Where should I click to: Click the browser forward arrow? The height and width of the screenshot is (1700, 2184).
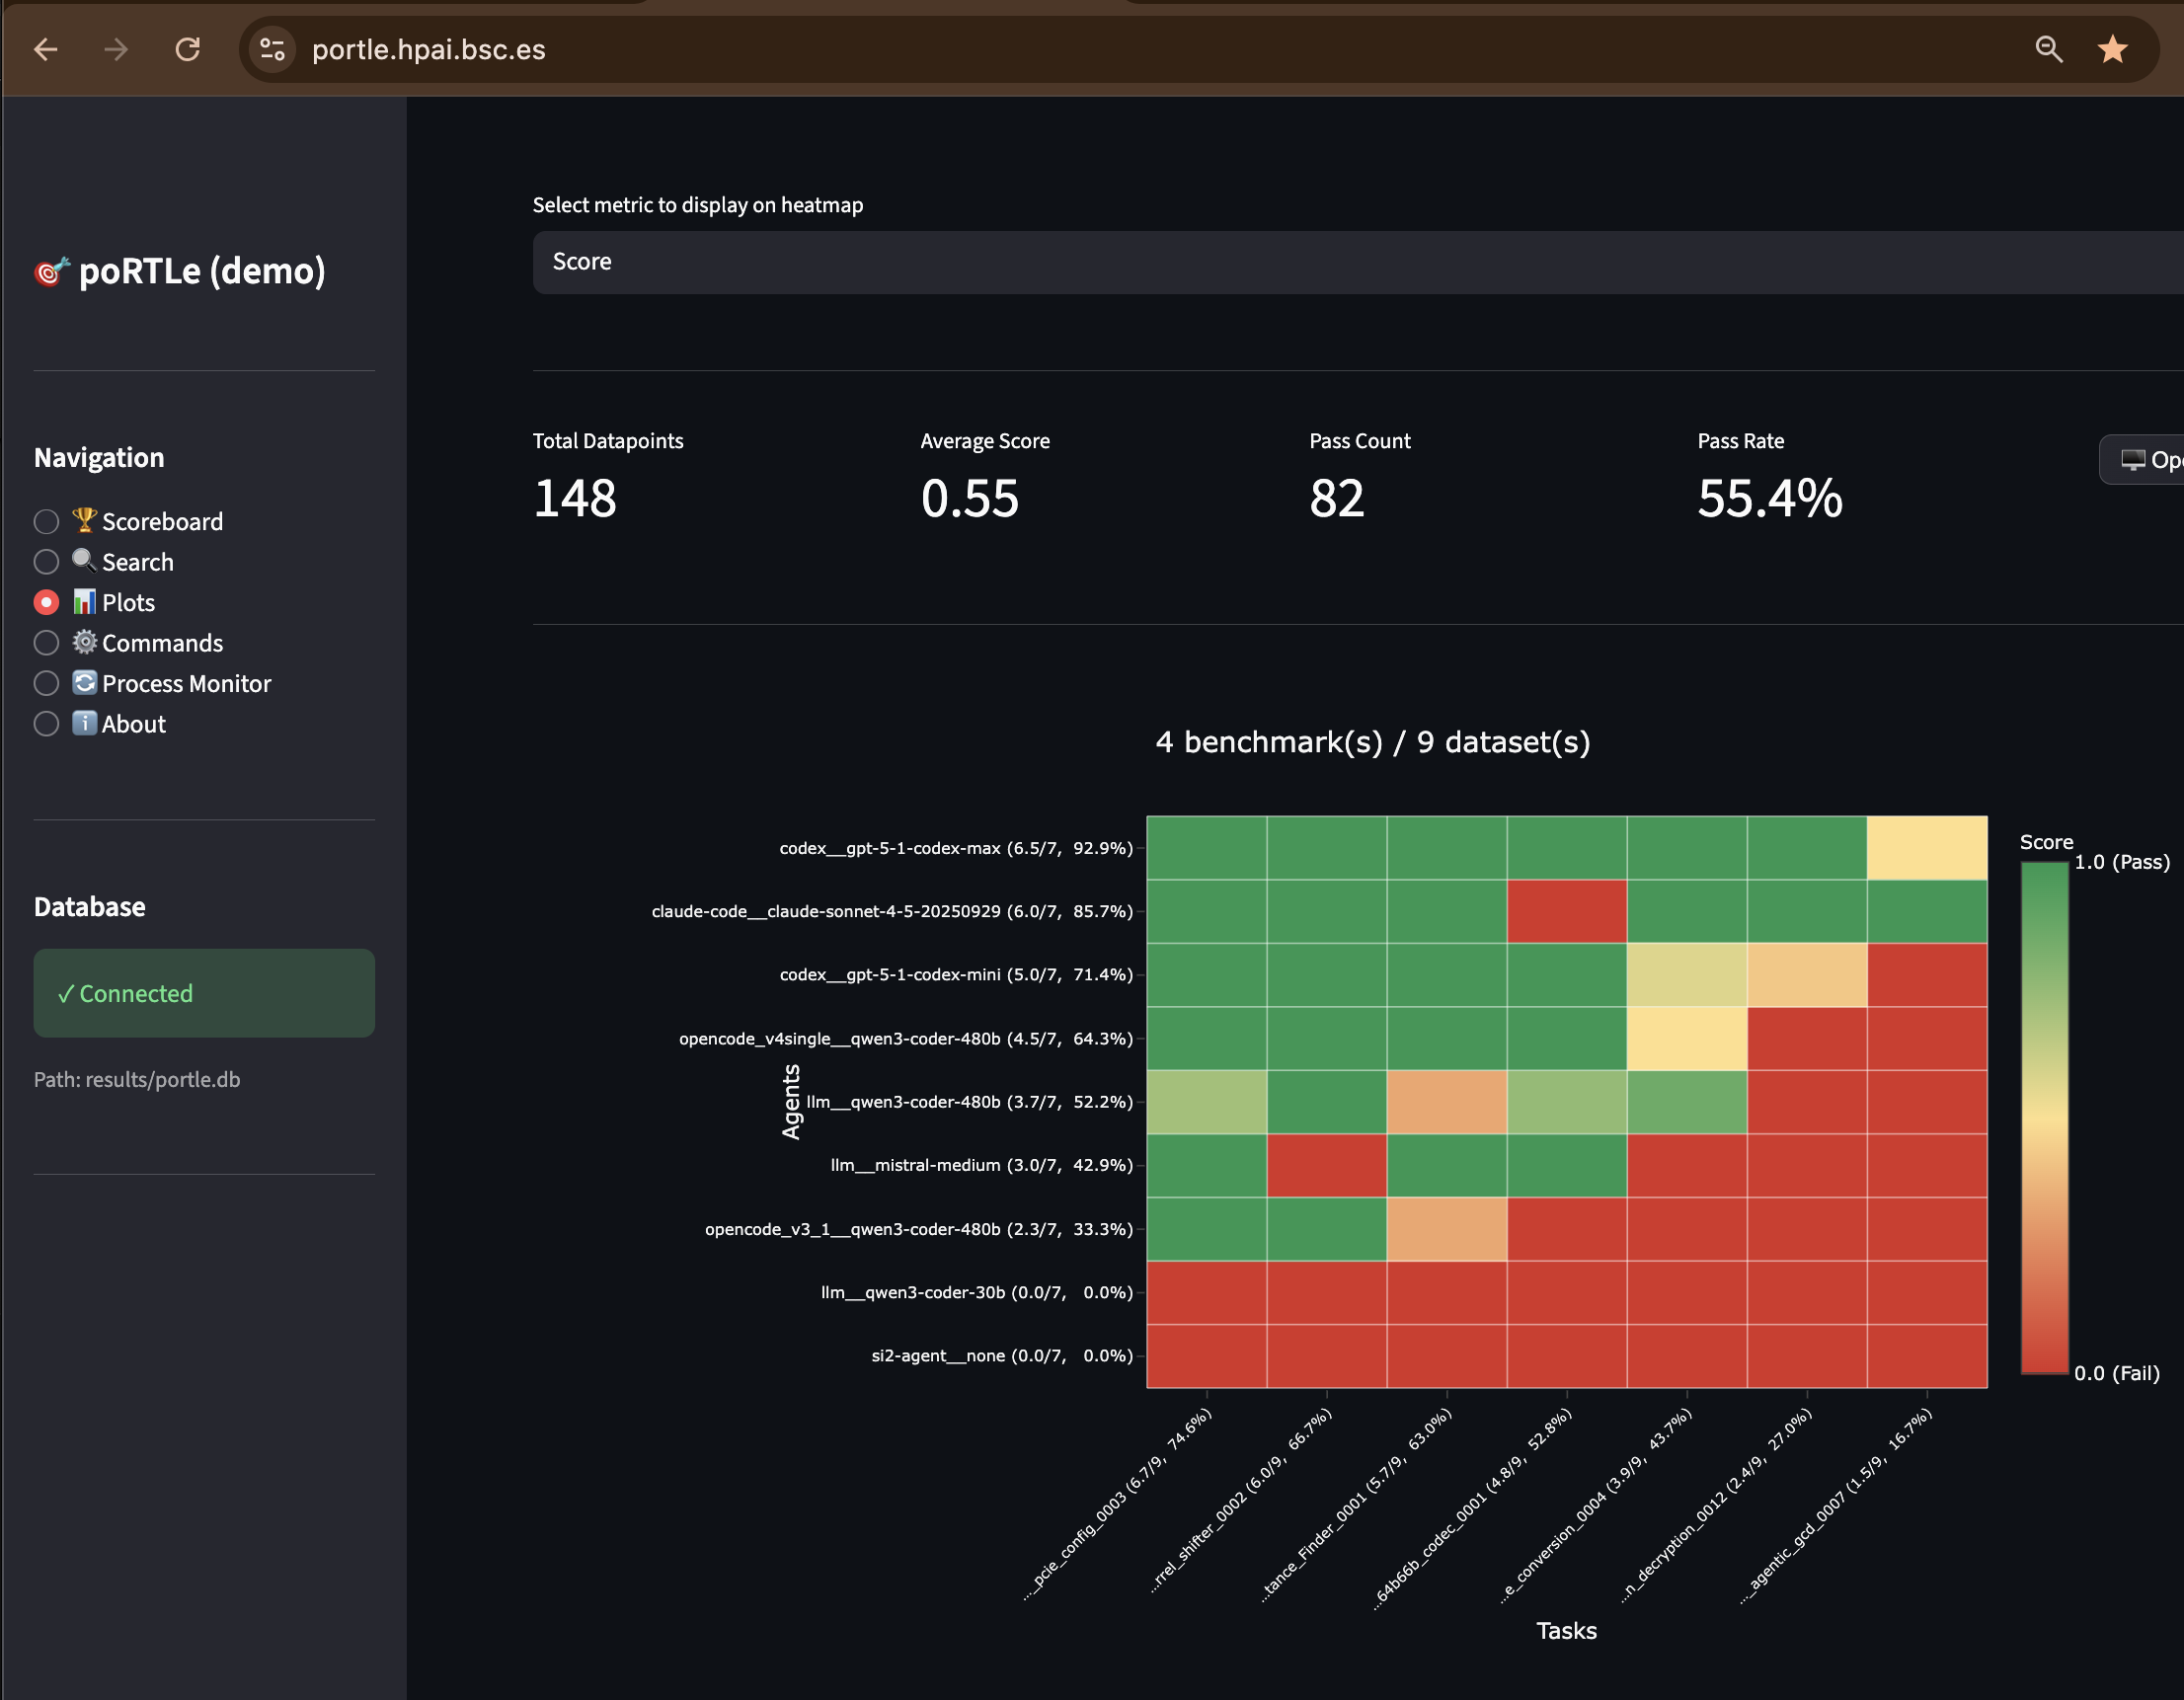(116, 49)
